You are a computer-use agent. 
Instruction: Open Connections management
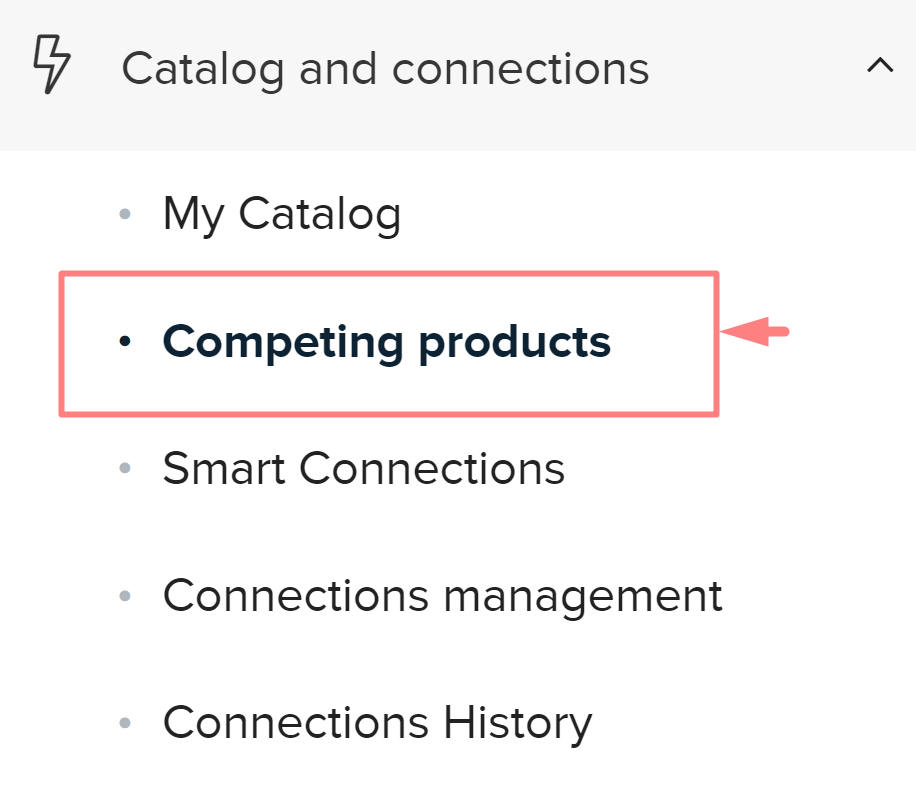pos(442,596)
